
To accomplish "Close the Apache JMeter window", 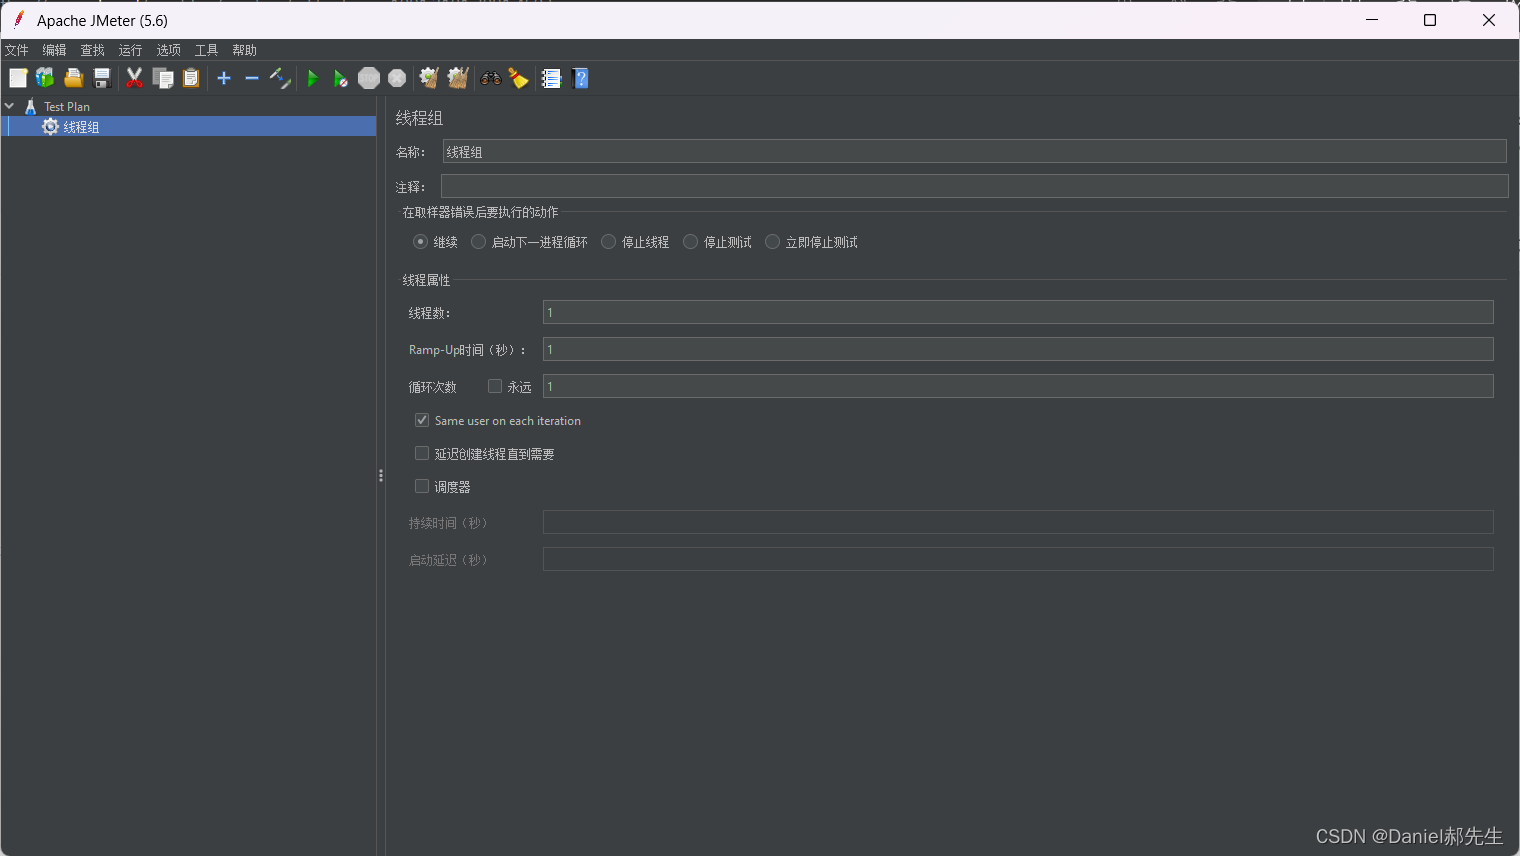I will pyautogui.click(x=1489, y=20).
